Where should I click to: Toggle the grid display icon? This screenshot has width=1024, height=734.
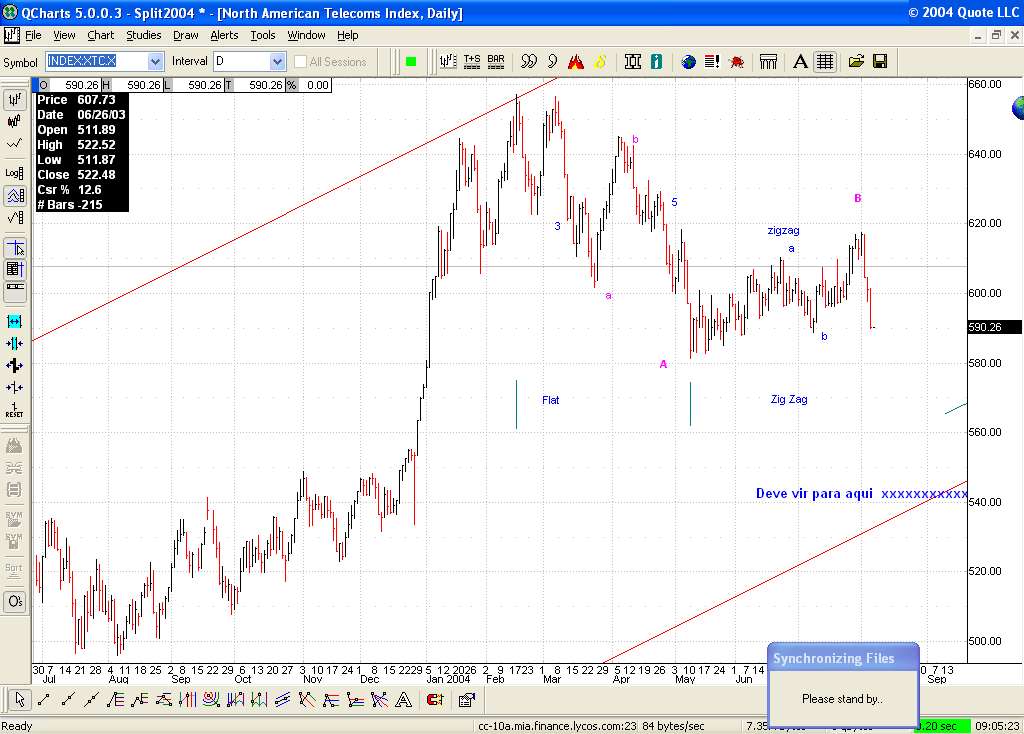pyautogui.click(x=824, y=61)
